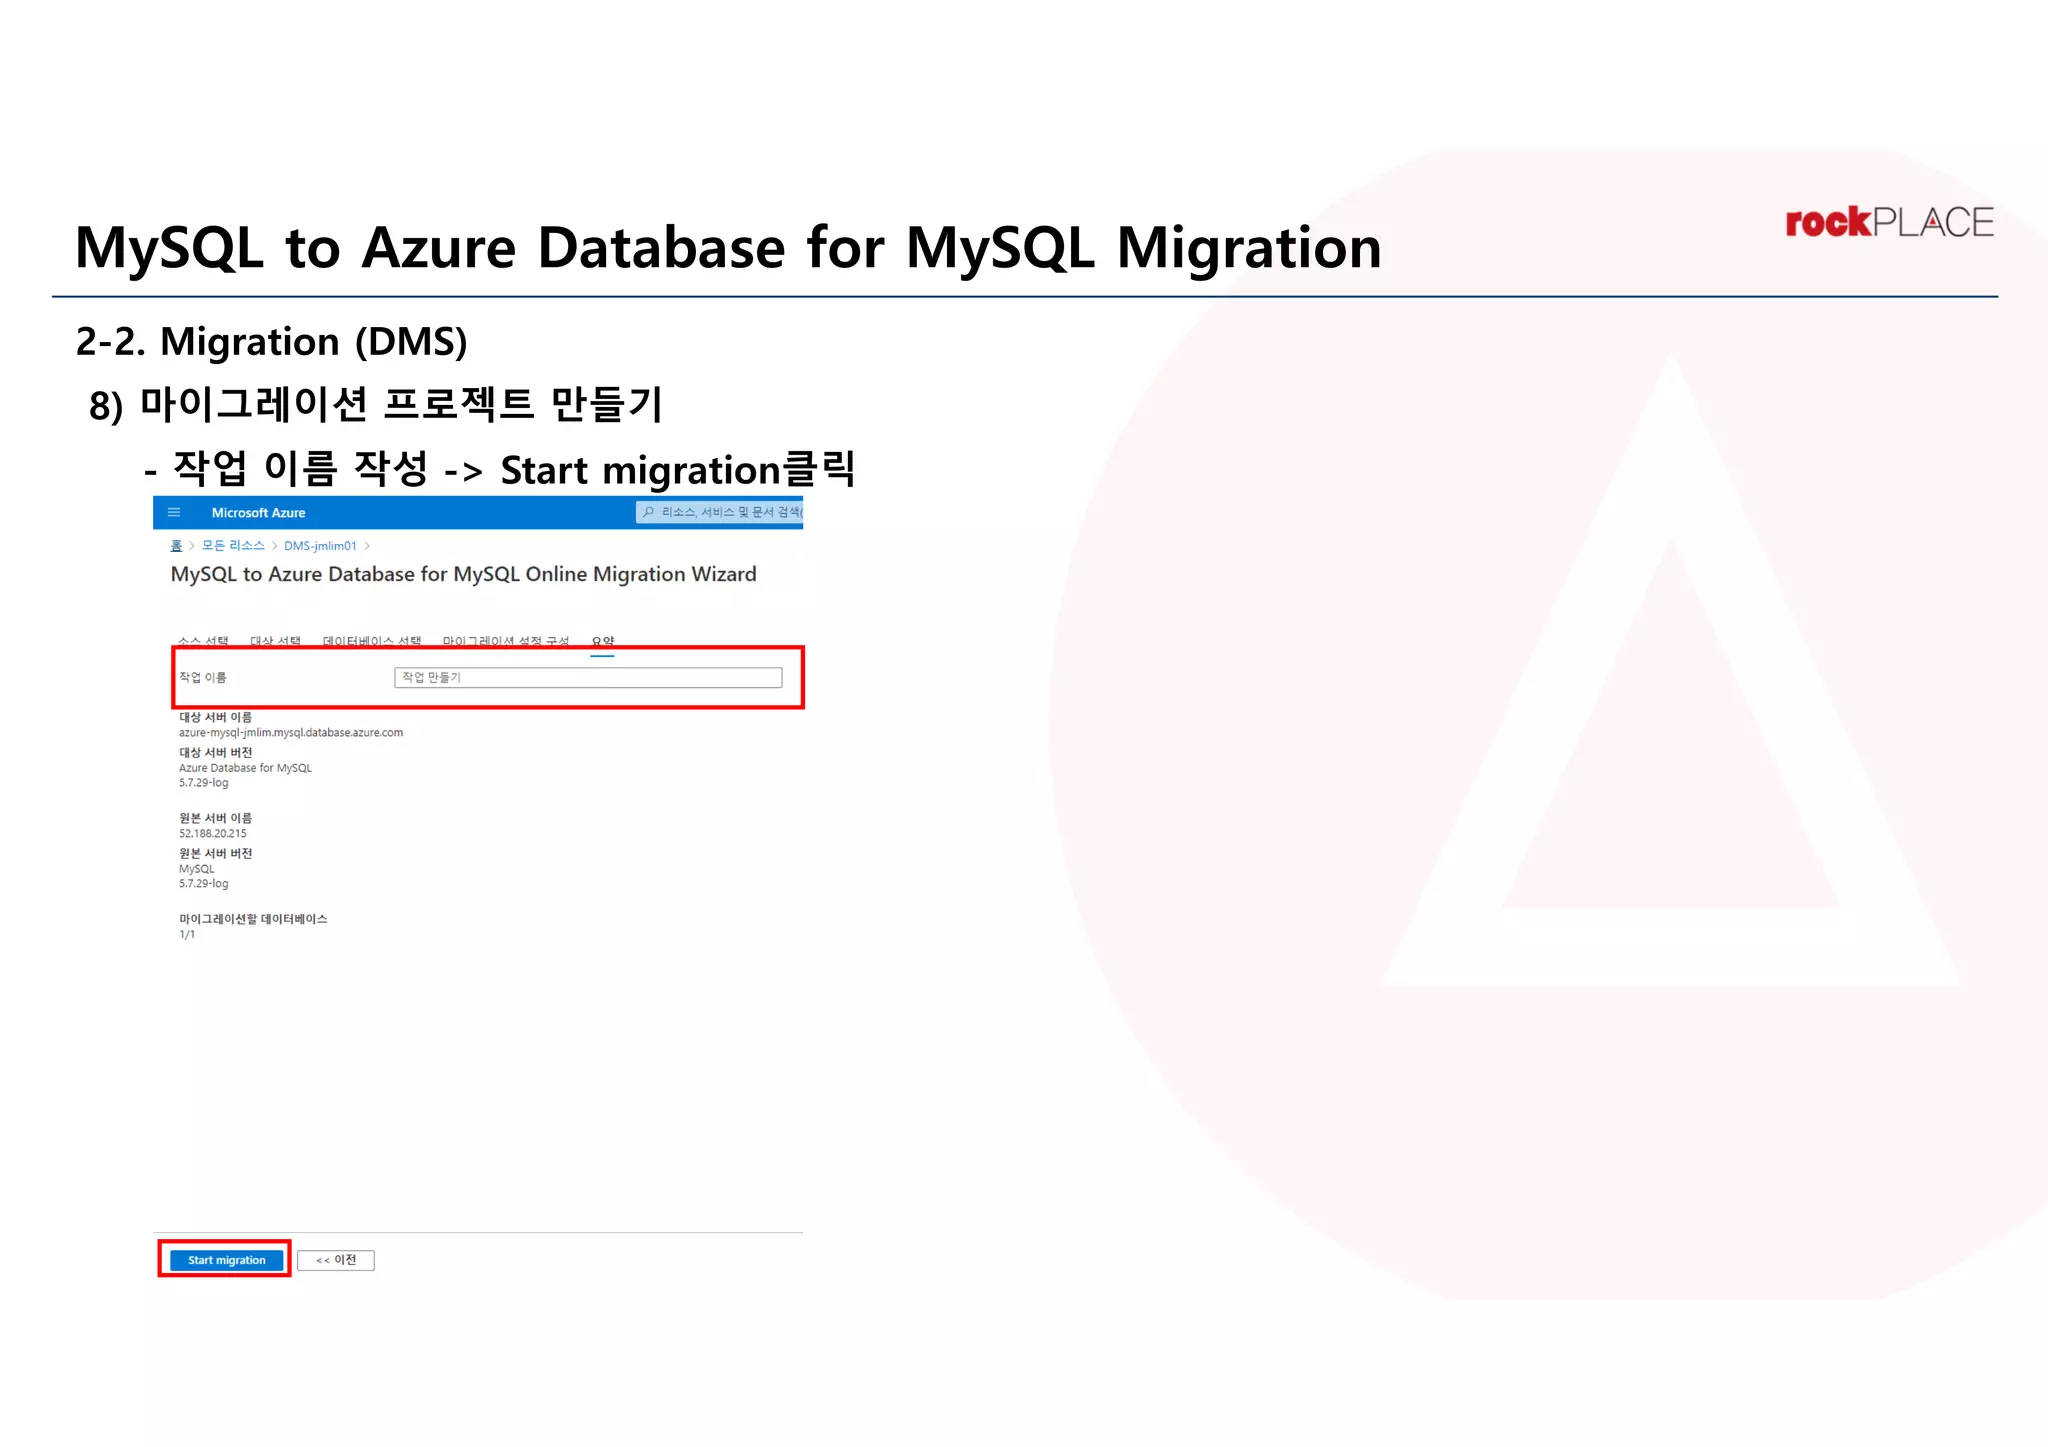The width and height of the screenshot is (2048, 1447).
Task: Focus the Azure resource search box
Action: pos(720,512)
